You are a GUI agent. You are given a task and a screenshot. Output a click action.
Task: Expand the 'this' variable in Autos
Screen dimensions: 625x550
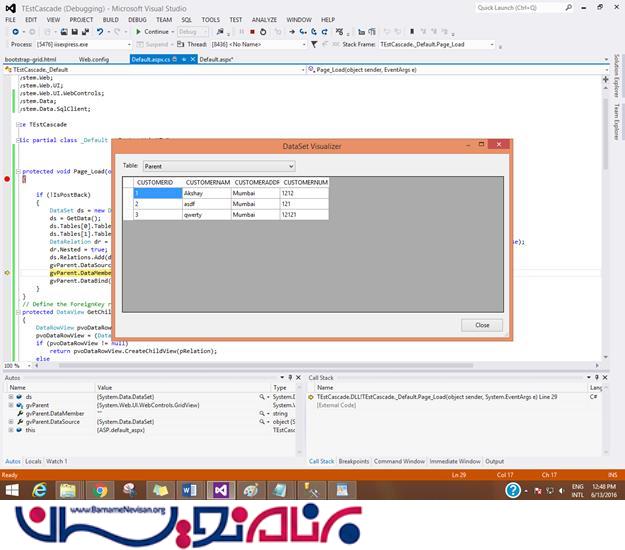(x=11, y=429)
